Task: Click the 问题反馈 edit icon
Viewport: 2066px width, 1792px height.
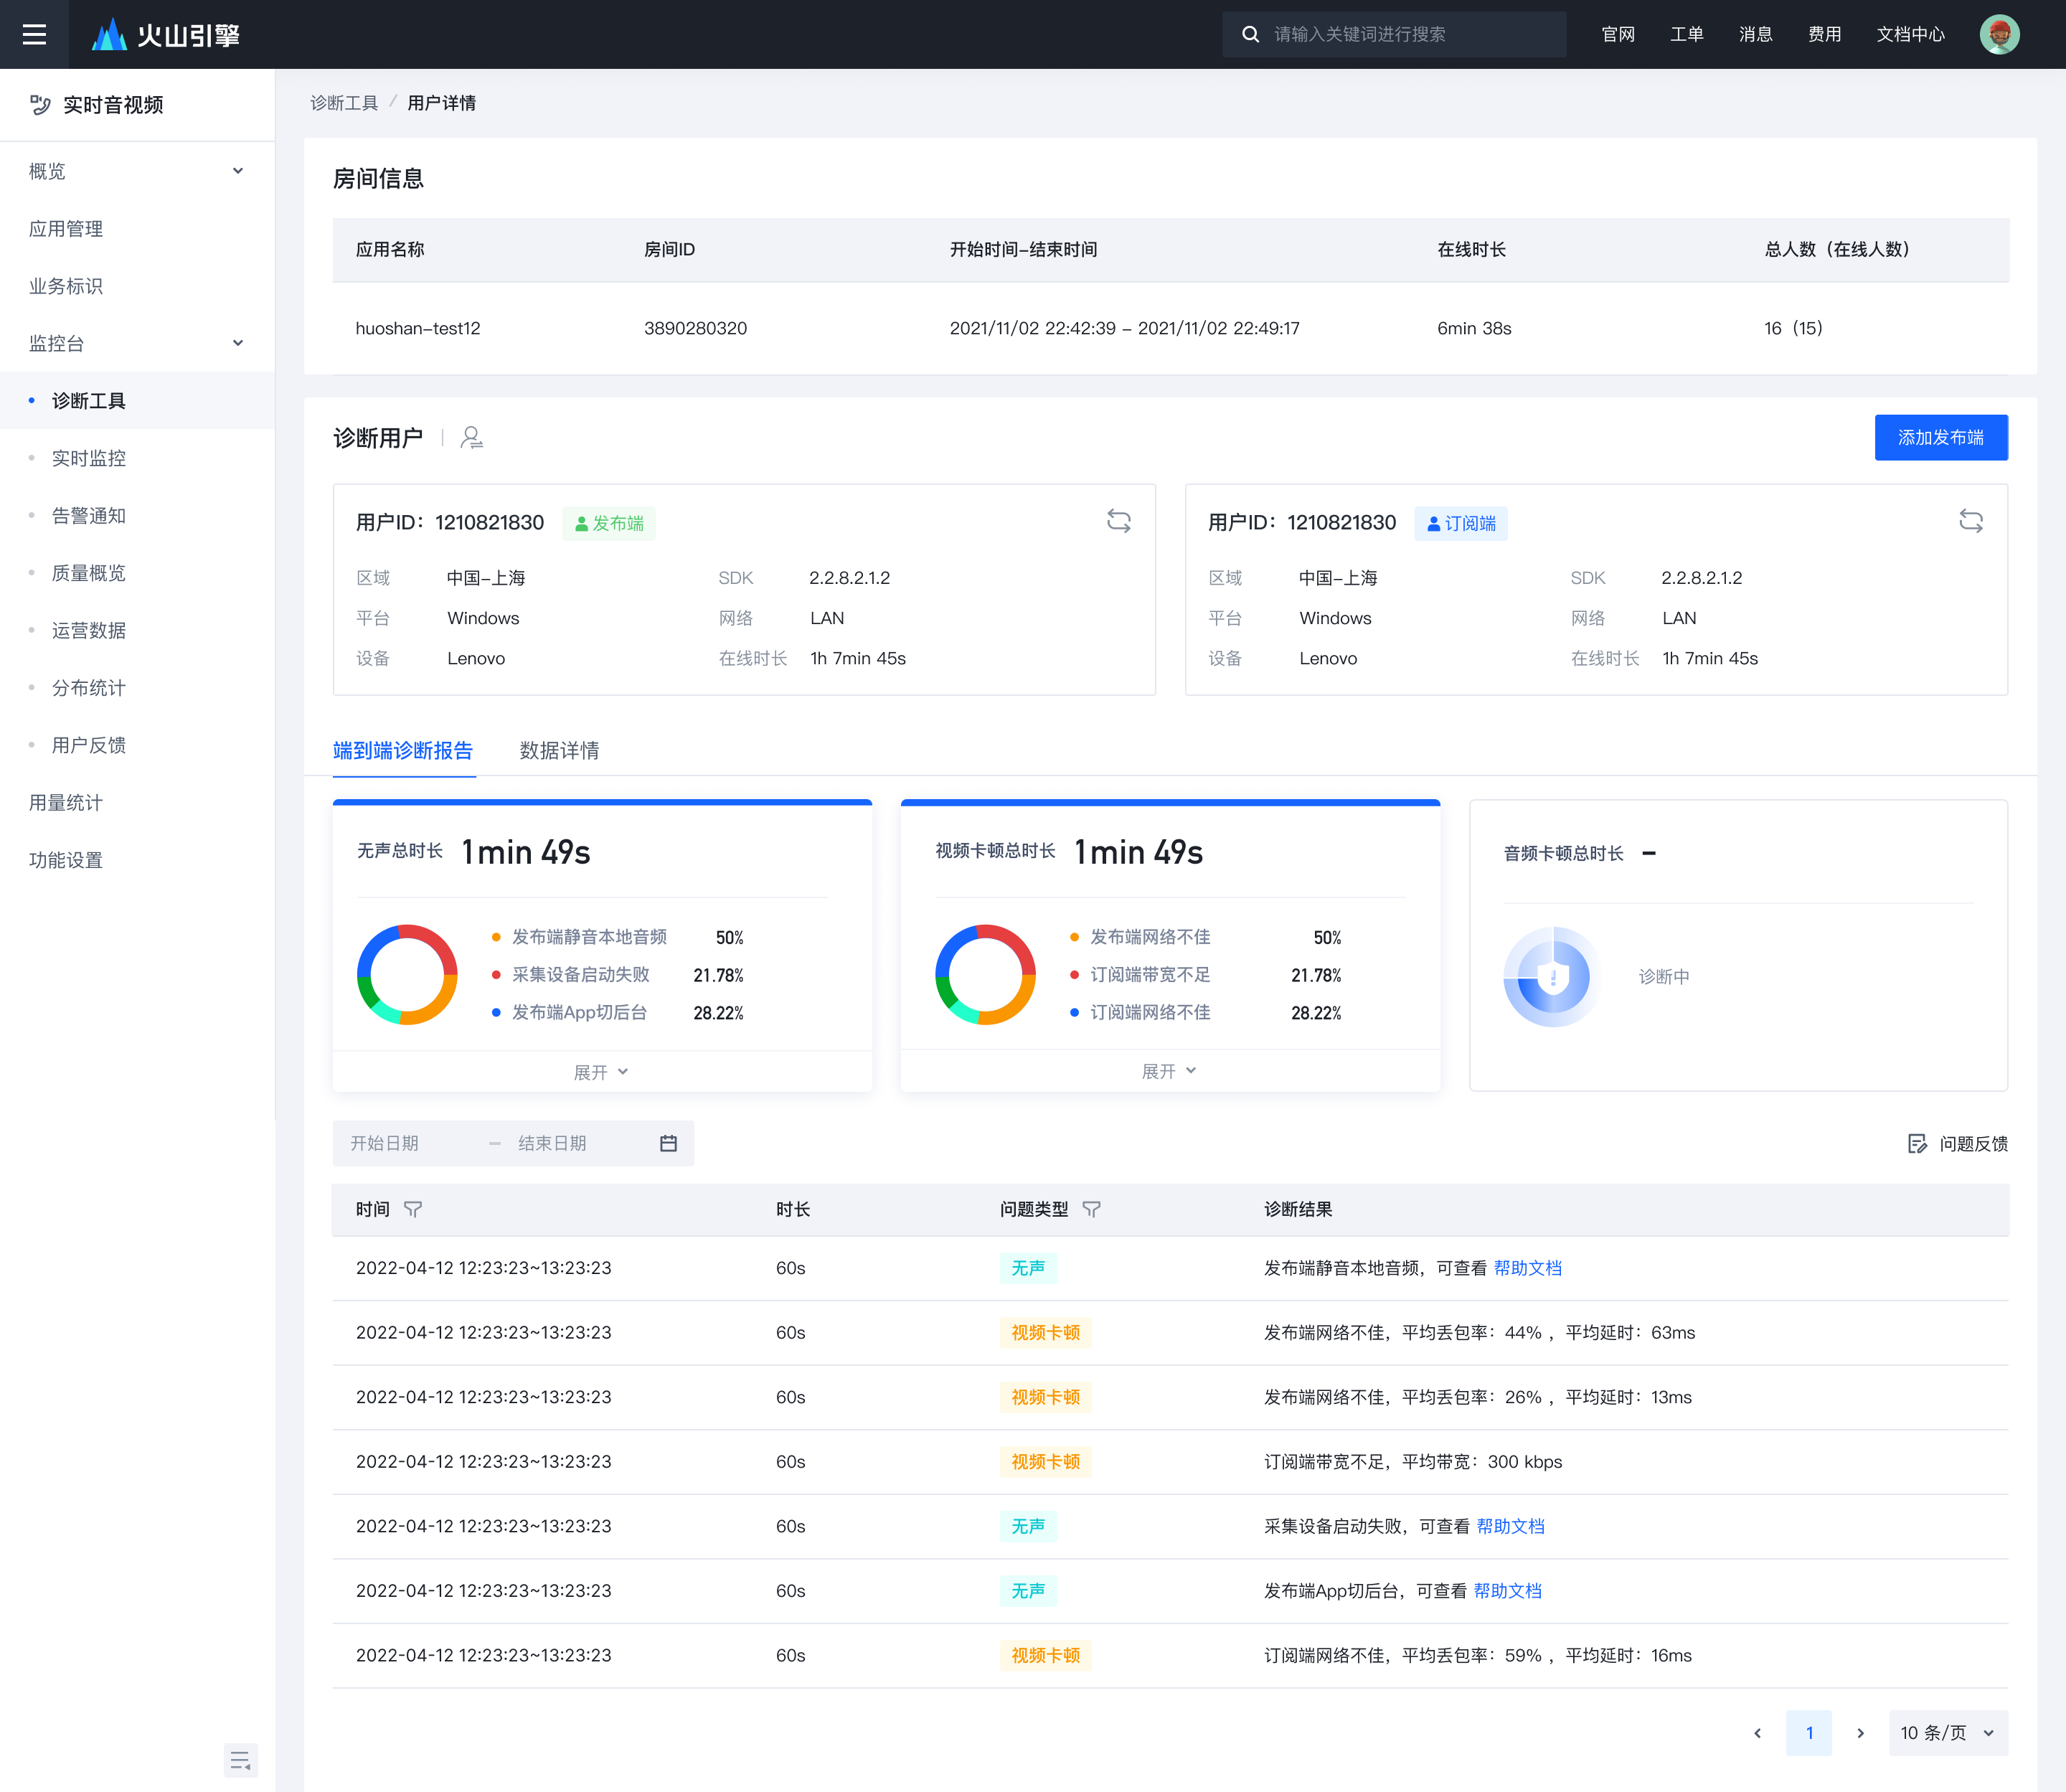Action: click(x=1917, y=1144)
